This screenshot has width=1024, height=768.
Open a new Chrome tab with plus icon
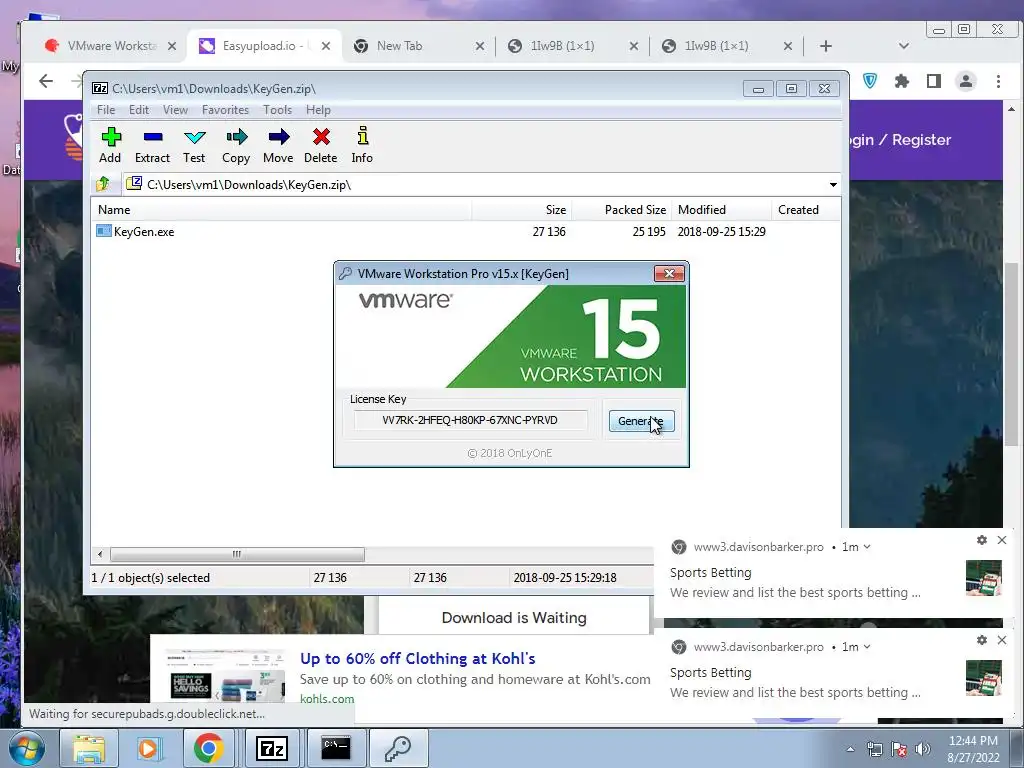click(825, 46)
